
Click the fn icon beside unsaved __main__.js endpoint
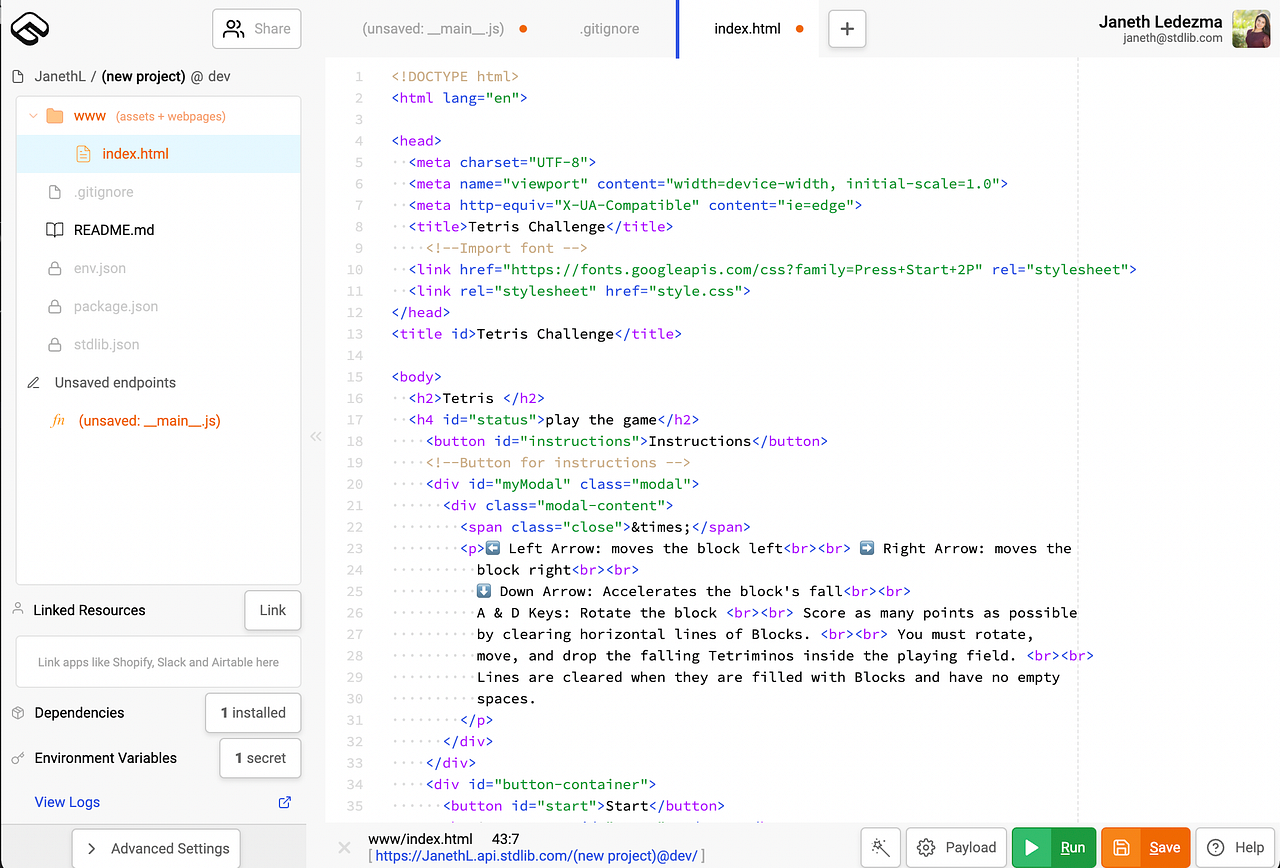pyautogui.click(x=57, y=420)
